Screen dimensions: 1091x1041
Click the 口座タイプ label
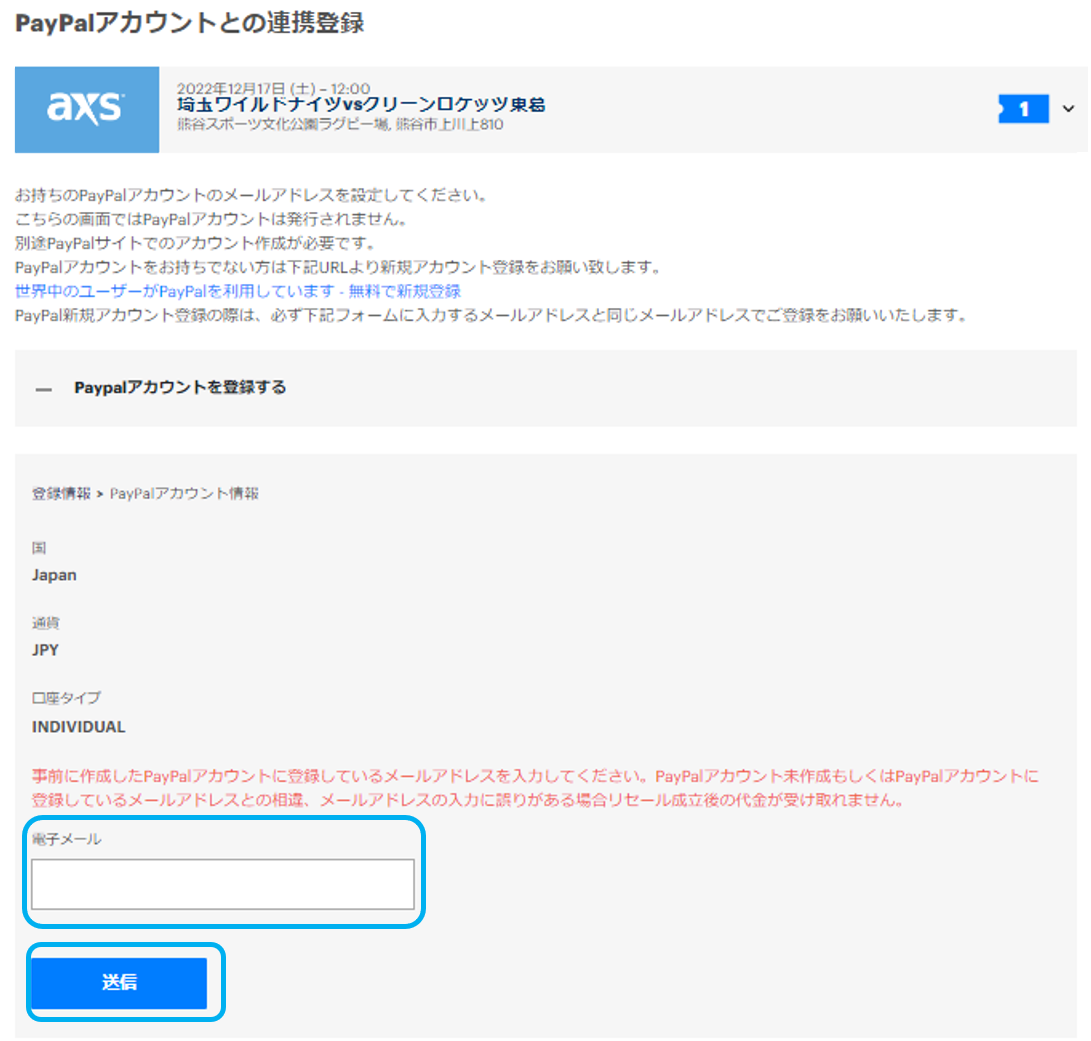(66, 697)
